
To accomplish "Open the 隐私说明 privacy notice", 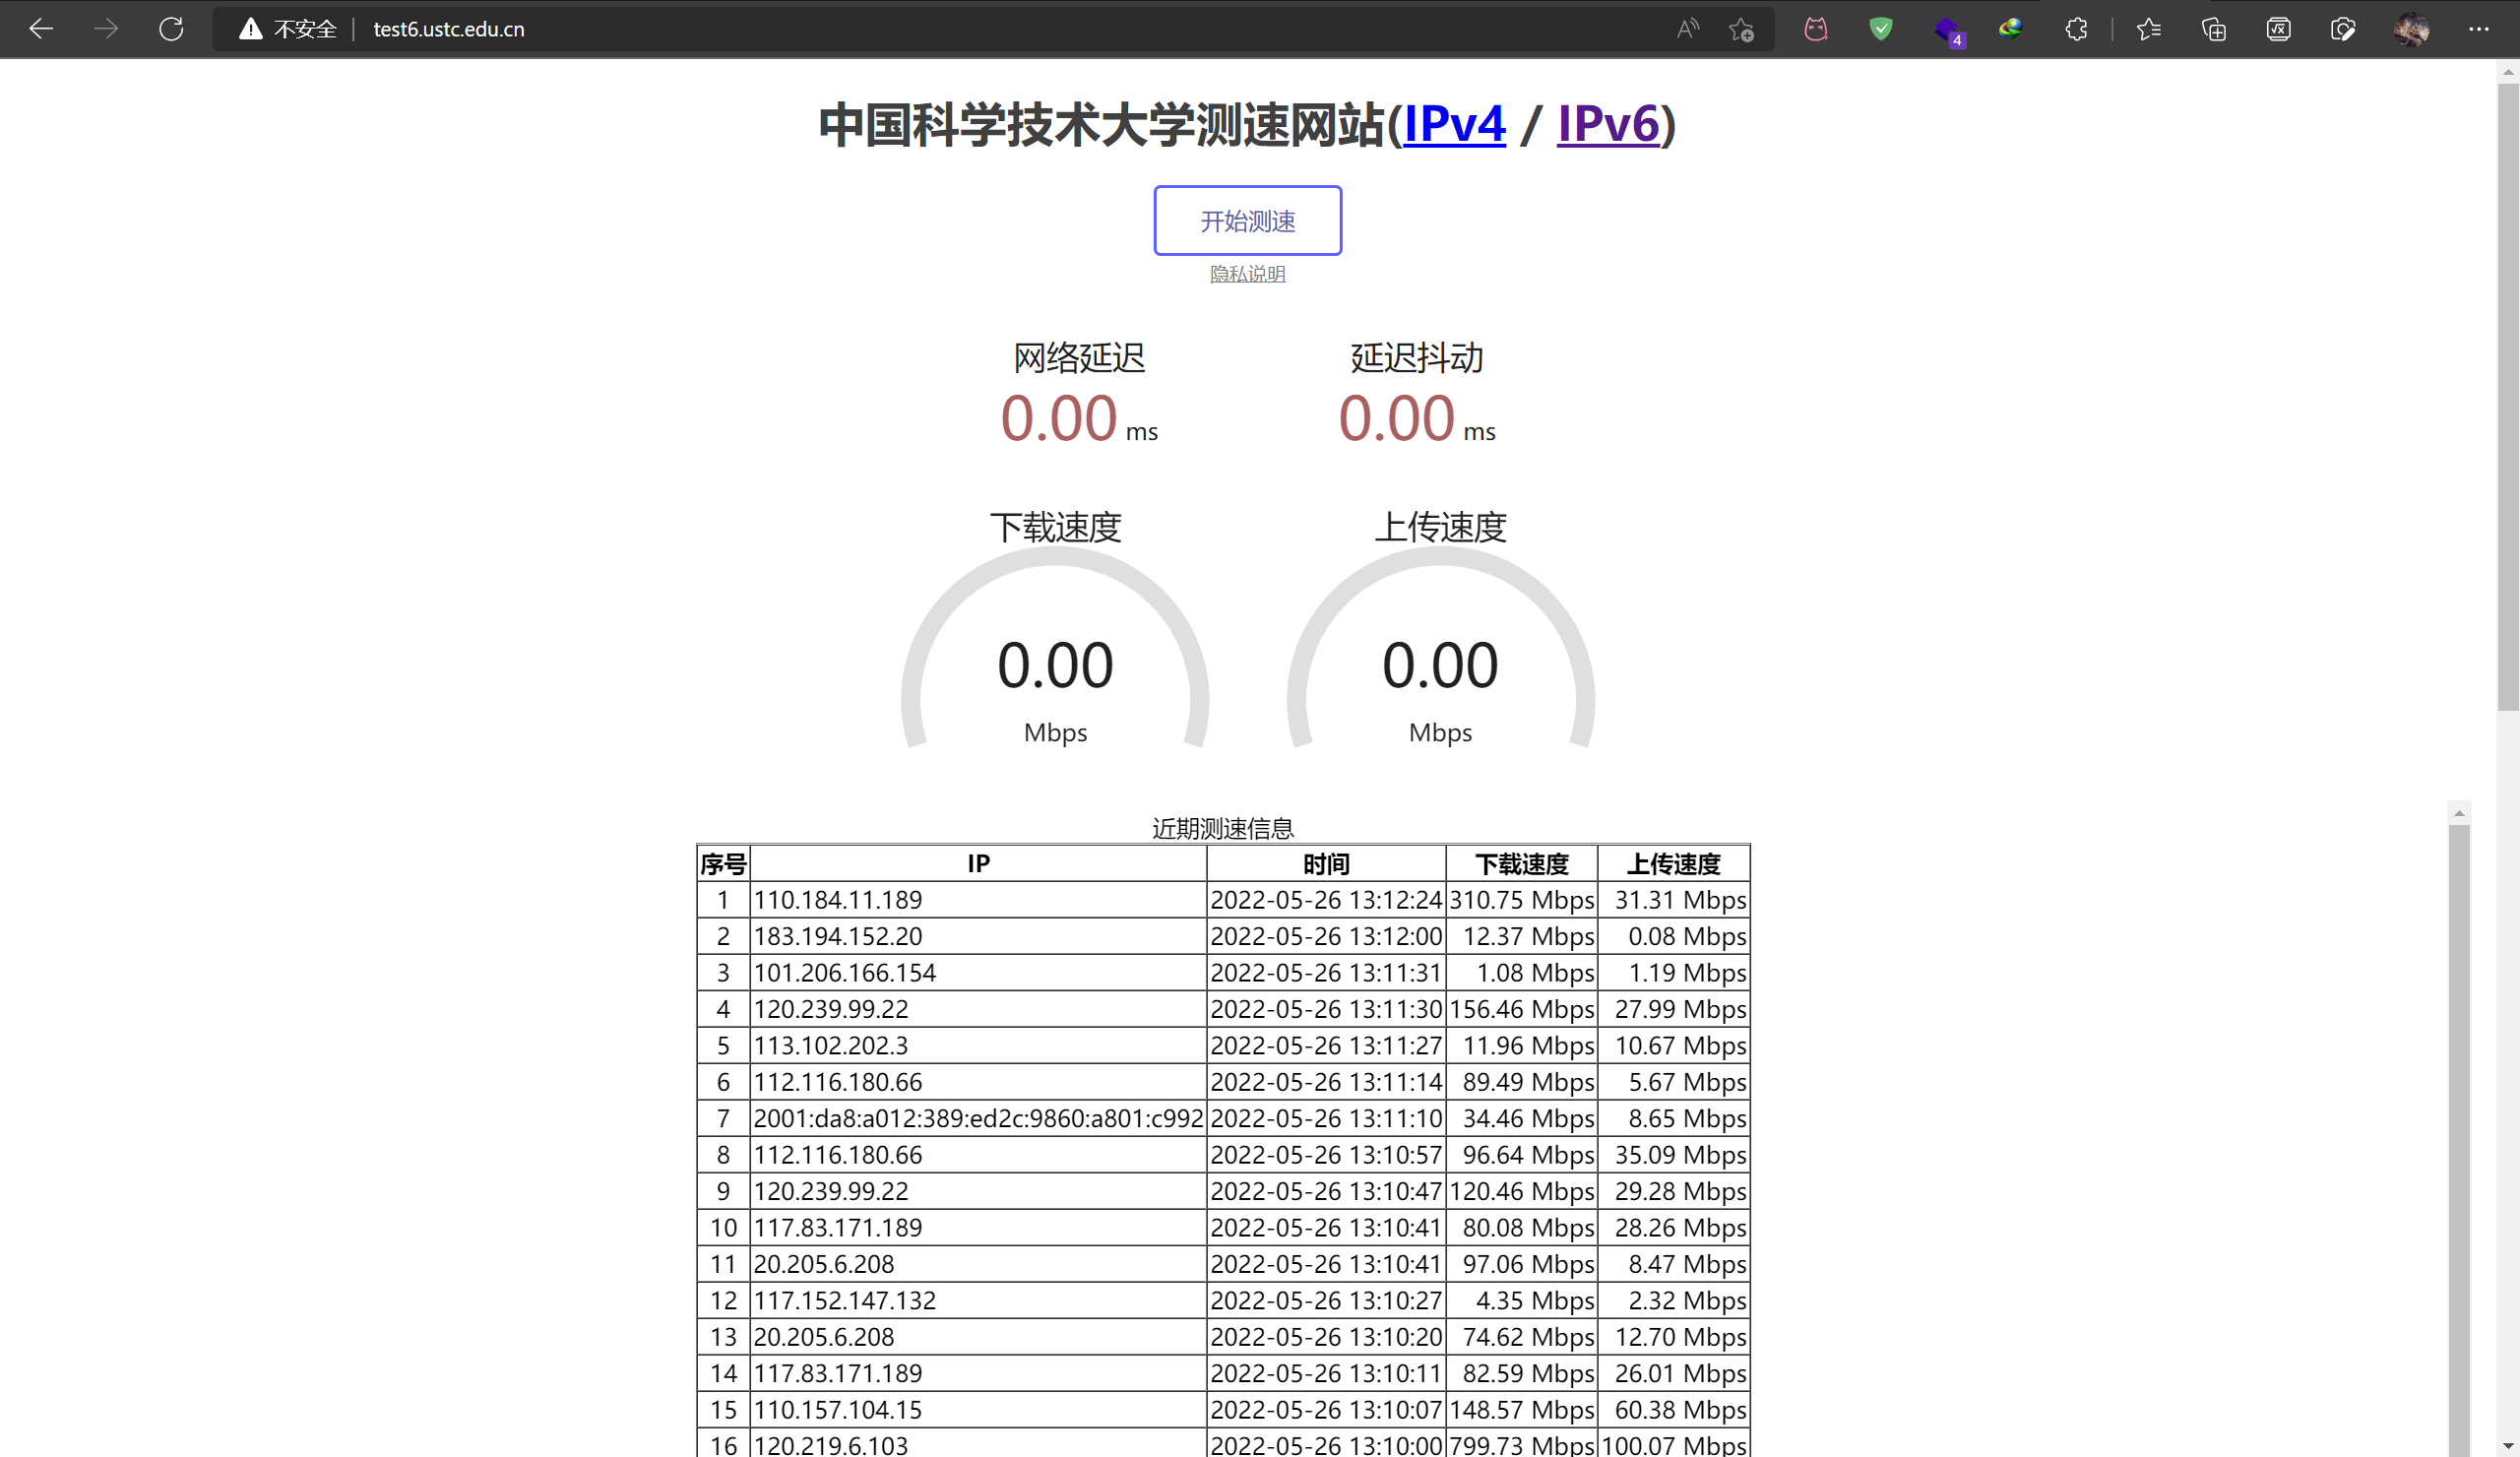I will coord(1247,274).
